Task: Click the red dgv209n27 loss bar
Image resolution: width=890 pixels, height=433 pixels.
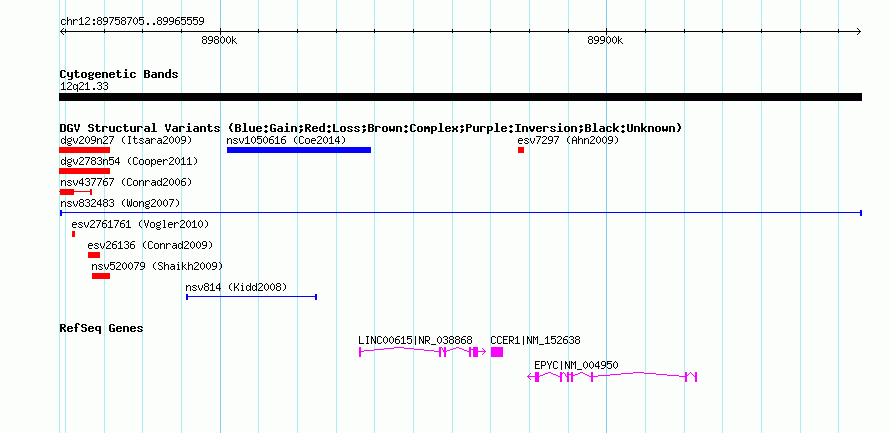Action: coord(85,150)
